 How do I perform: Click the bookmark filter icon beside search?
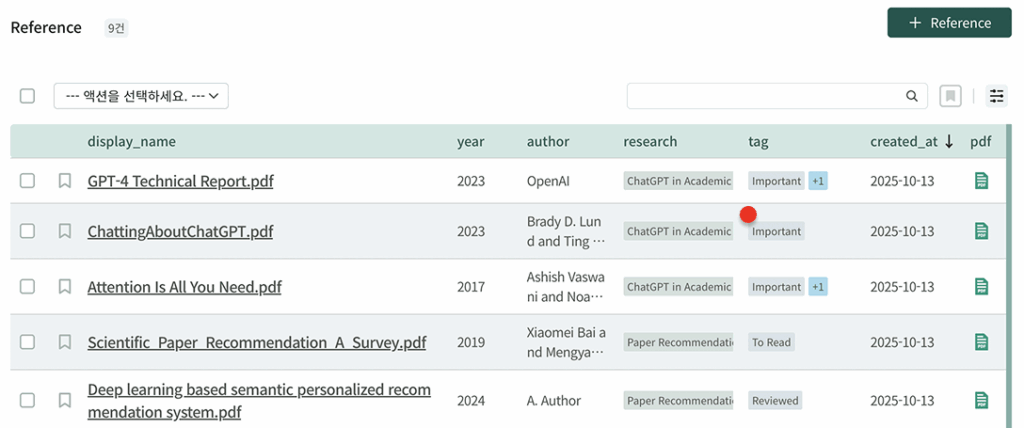[950, 96]
